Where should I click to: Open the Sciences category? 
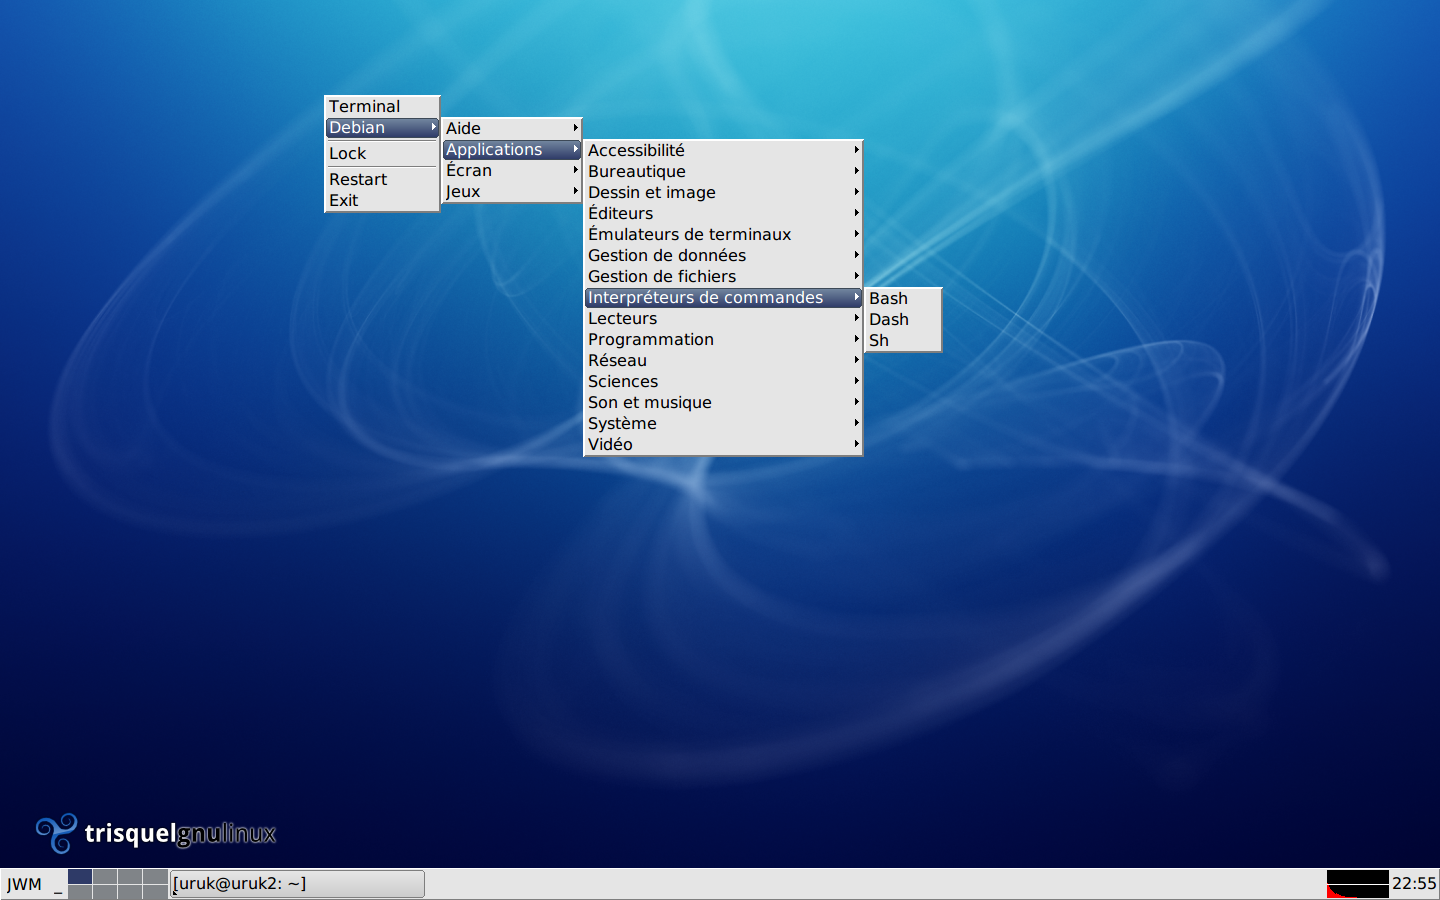click(723, 381)
